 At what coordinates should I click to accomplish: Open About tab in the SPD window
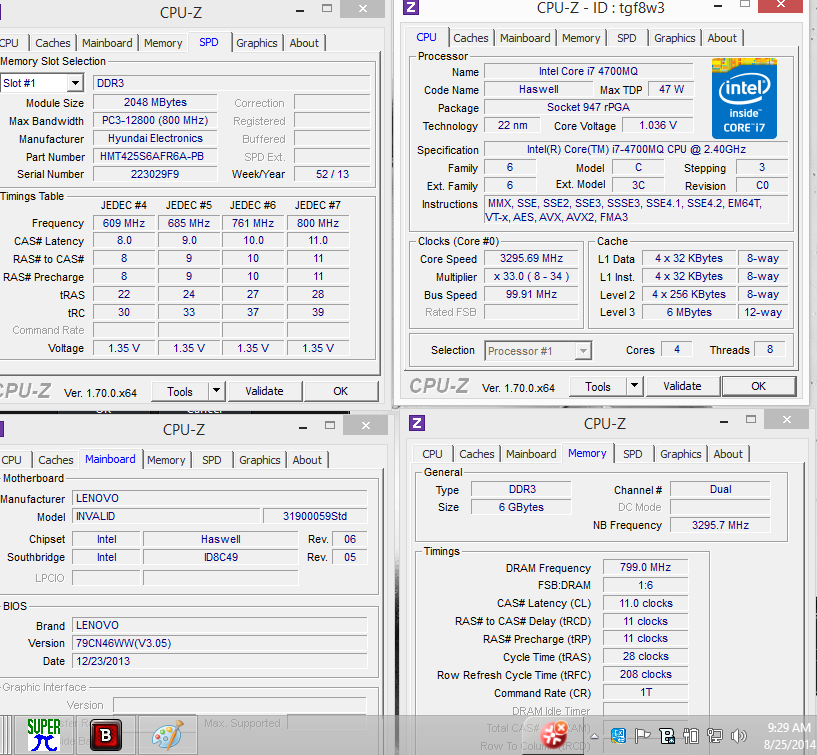click(304, 43)
